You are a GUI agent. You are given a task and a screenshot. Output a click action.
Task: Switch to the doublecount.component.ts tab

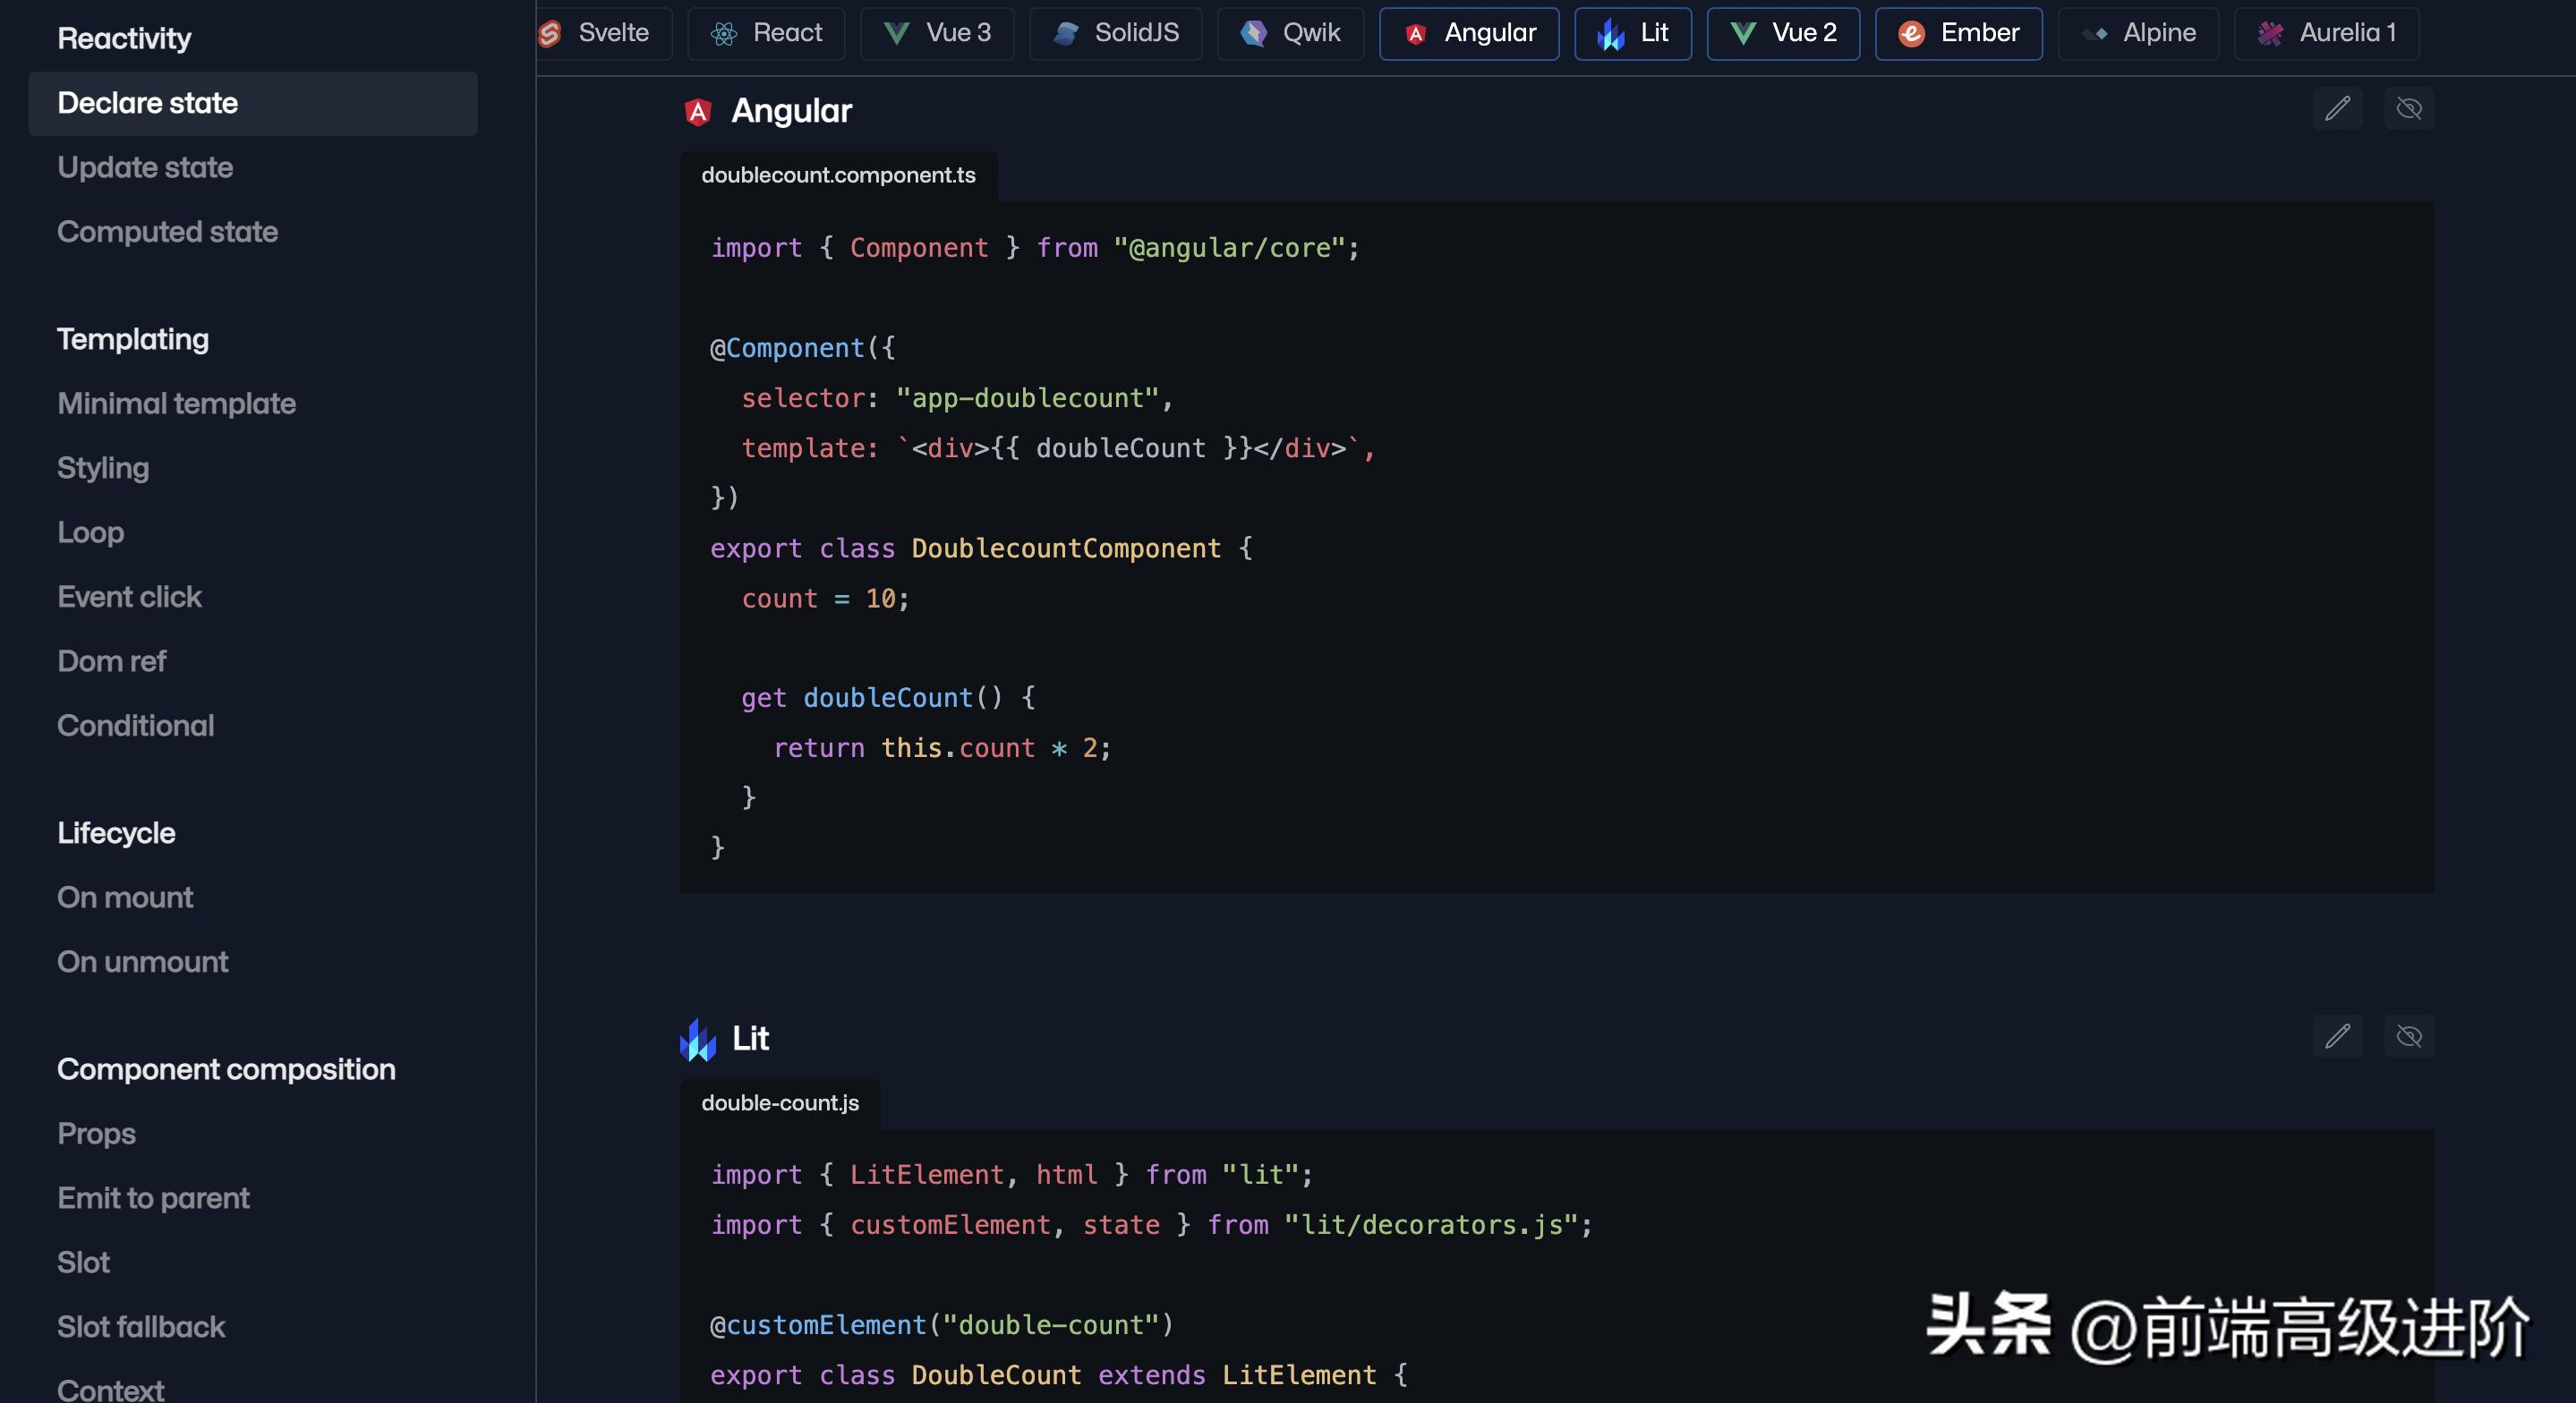tap(838, 174)
